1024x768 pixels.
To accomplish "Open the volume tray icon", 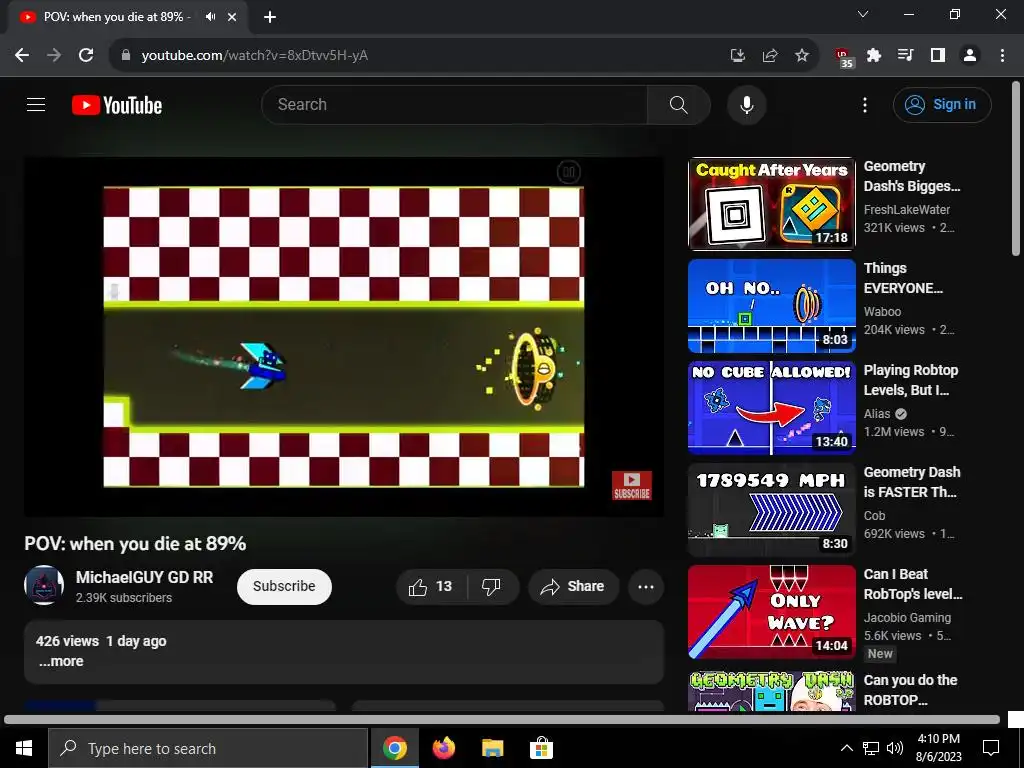I will [x=895, y=748].
